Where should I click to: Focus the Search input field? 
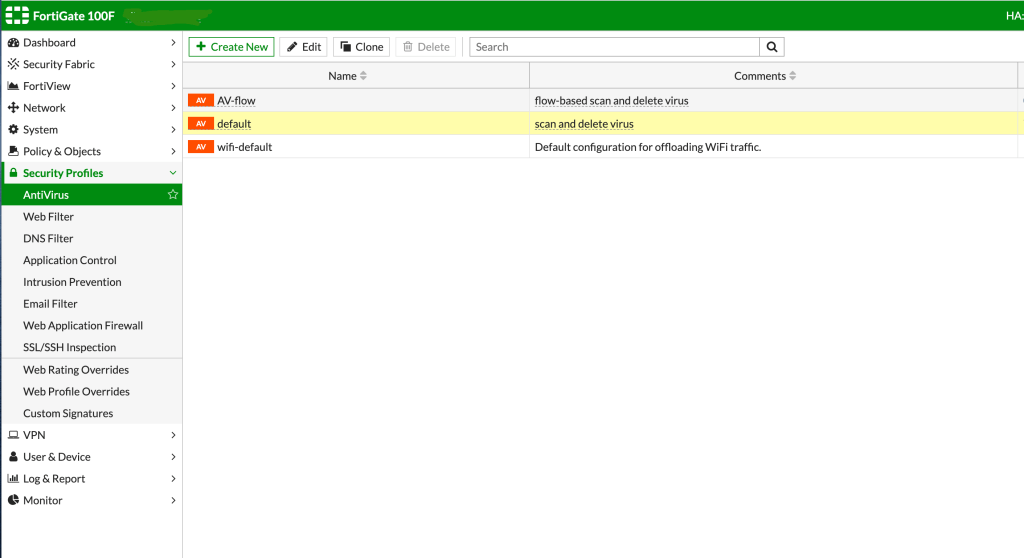click(614, 47)
